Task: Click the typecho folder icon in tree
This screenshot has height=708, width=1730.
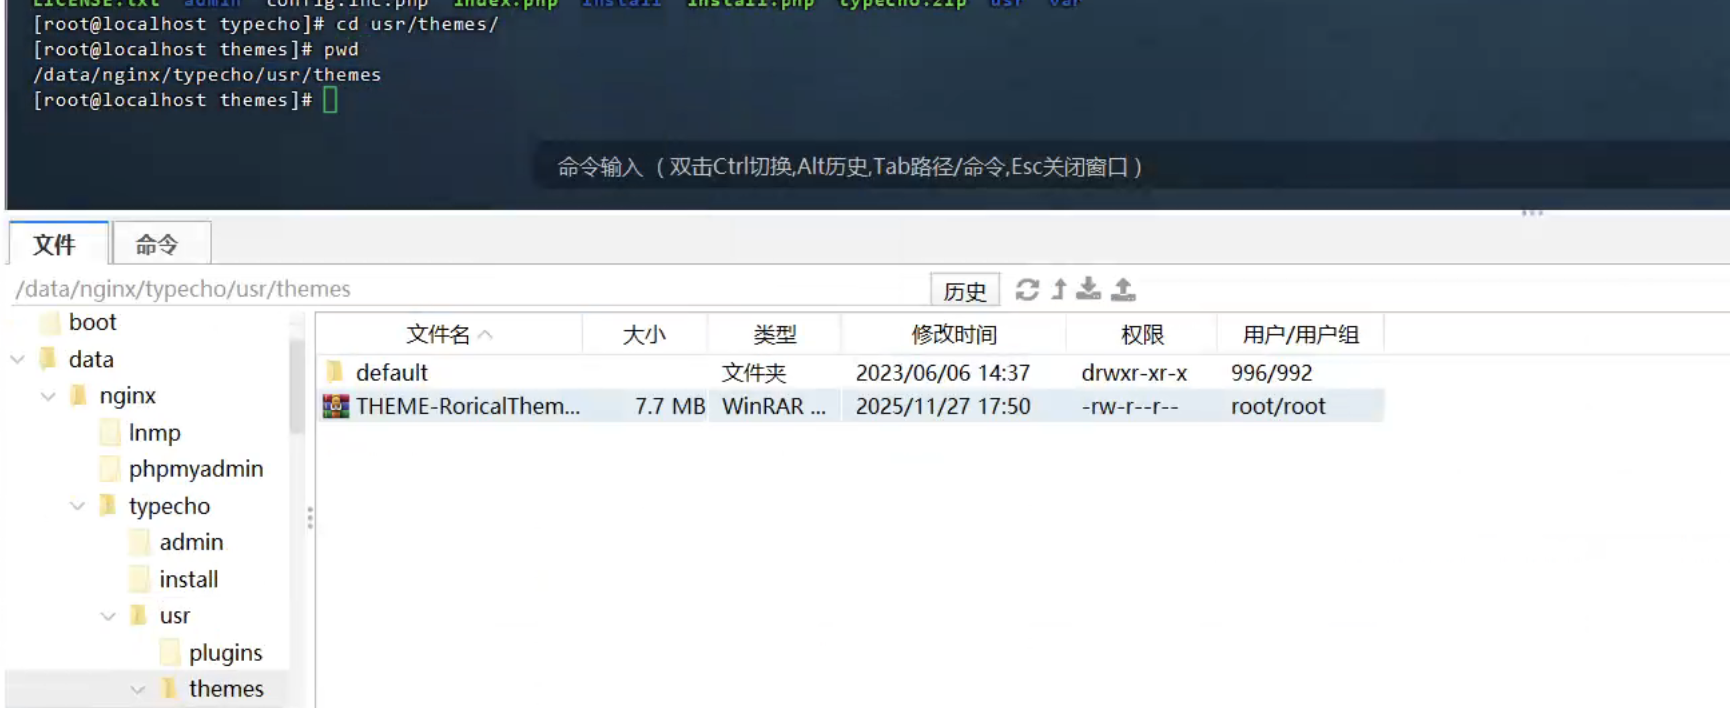Action: (110, 506)
